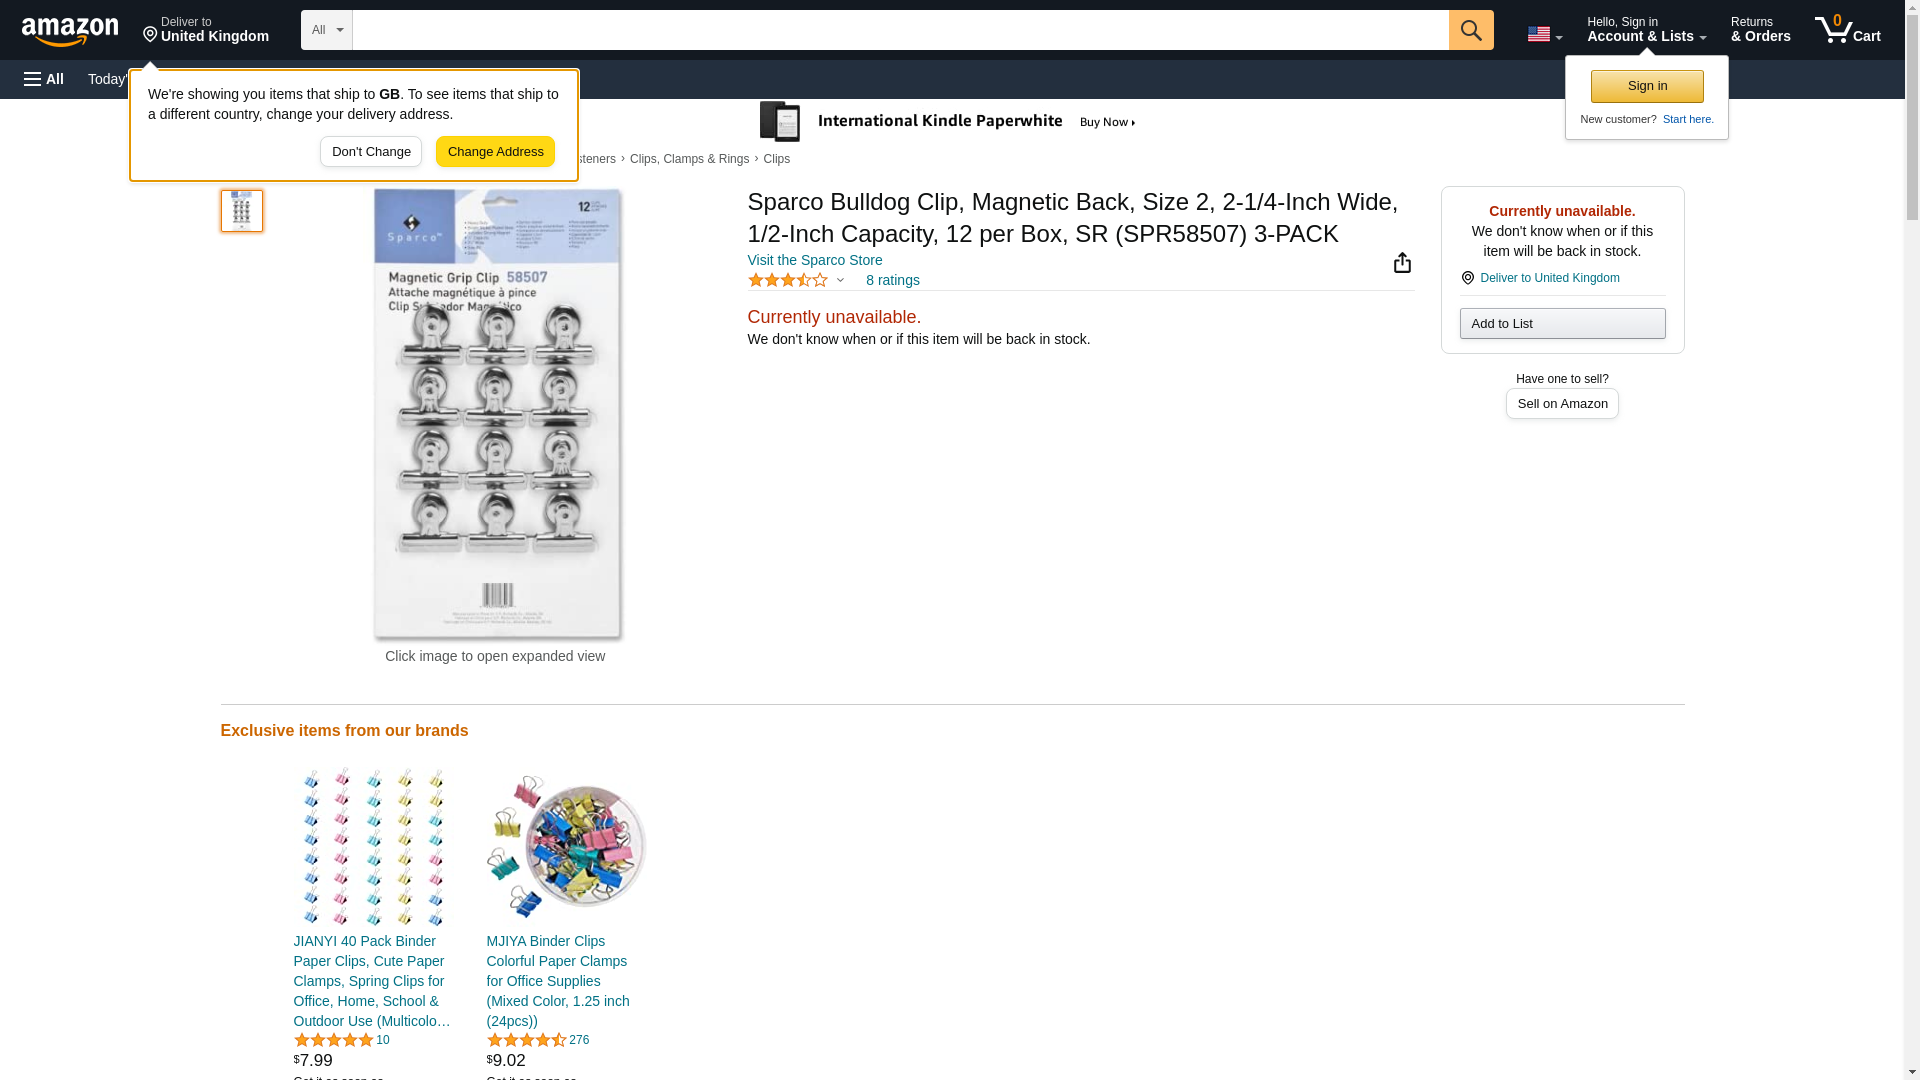This screenshot has width=1920, height=1080.
Task: Open Account & Lists dropdown
Action: [1645, 30]
